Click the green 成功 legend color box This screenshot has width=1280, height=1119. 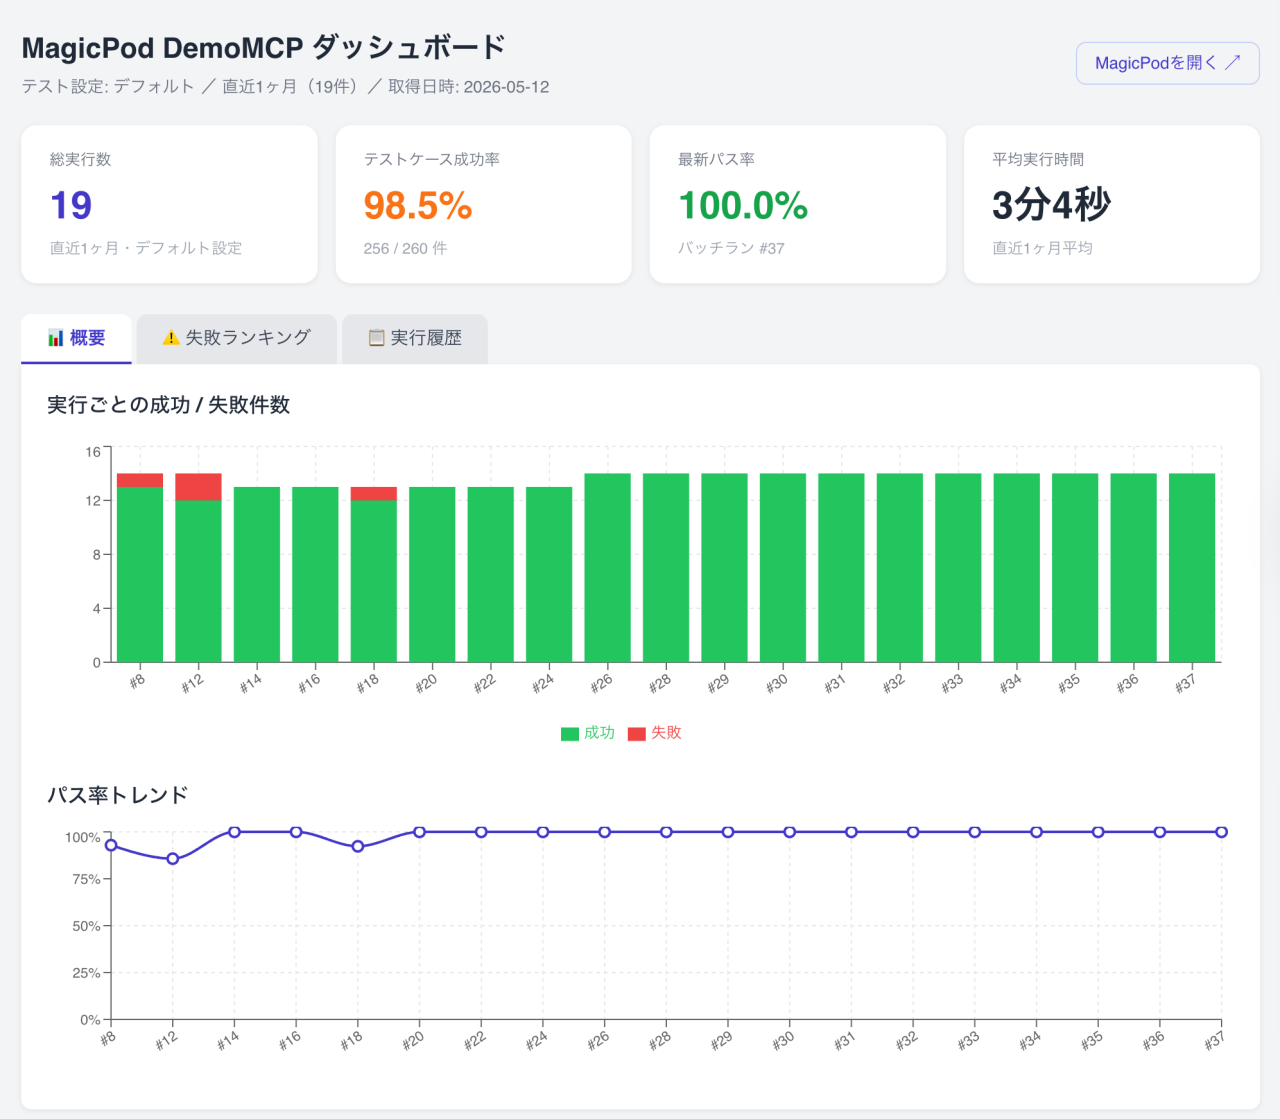click(570, 734)
